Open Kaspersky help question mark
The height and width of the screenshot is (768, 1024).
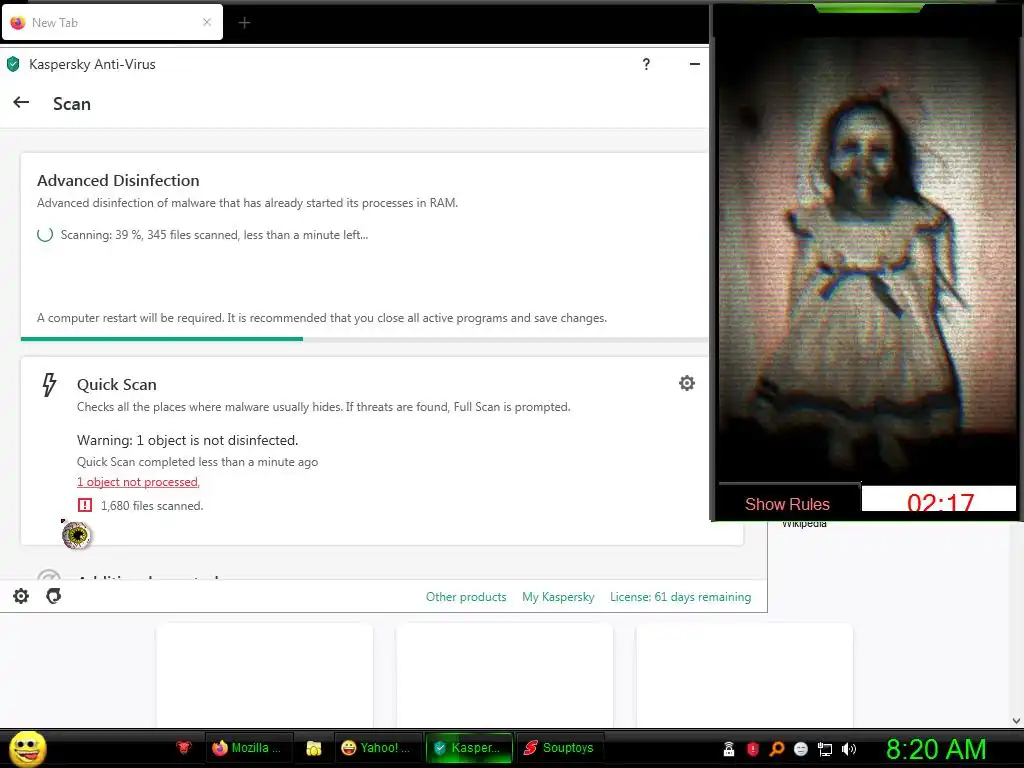[x=646, y=64]
